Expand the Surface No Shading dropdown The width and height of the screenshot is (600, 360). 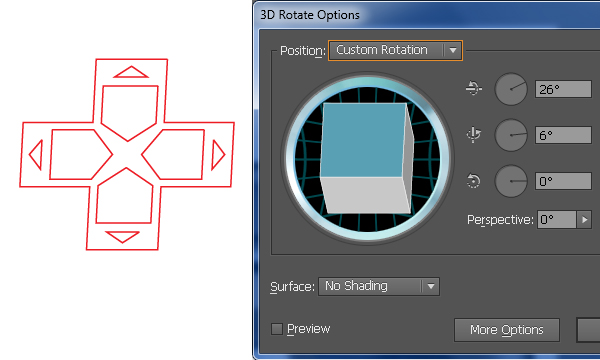[379, 286]
